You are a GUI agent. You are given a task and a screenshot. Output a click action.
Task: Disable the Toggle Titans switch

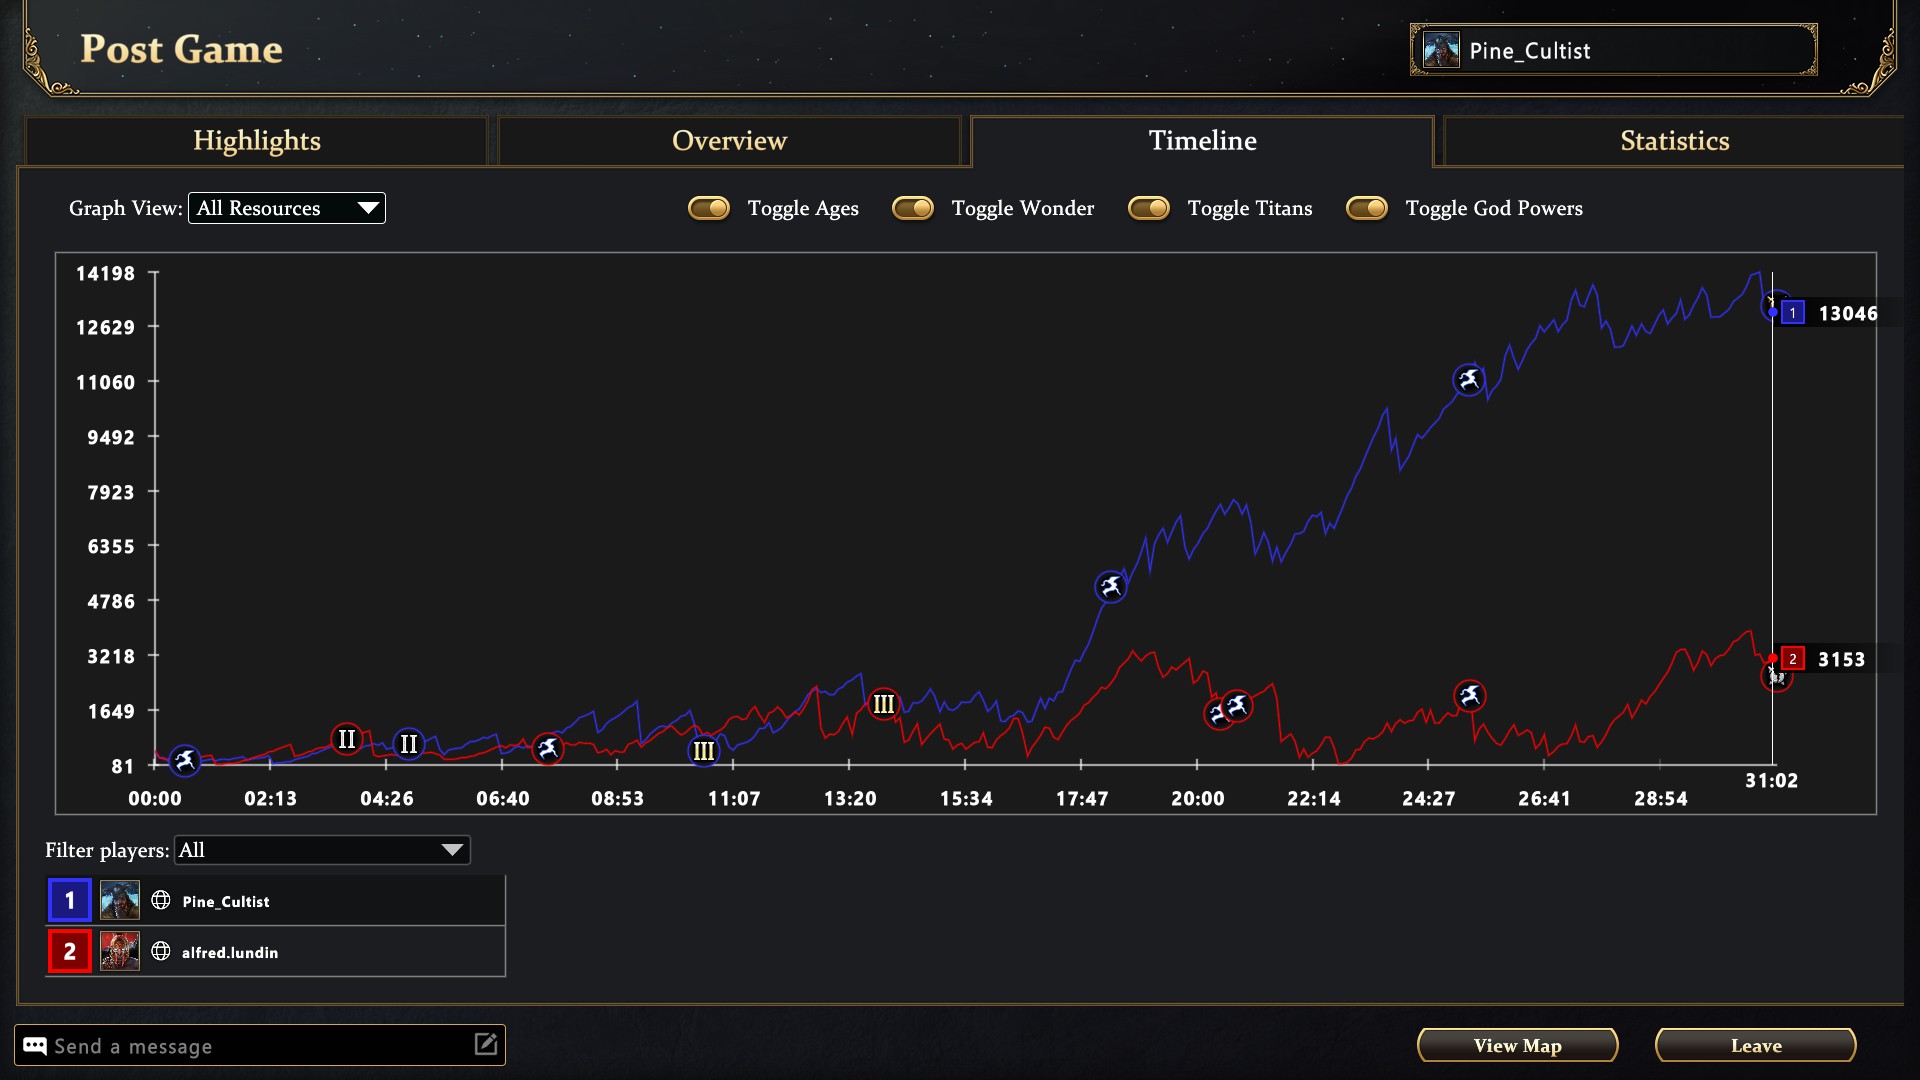pyautogui.click(x=1149, y=208)
